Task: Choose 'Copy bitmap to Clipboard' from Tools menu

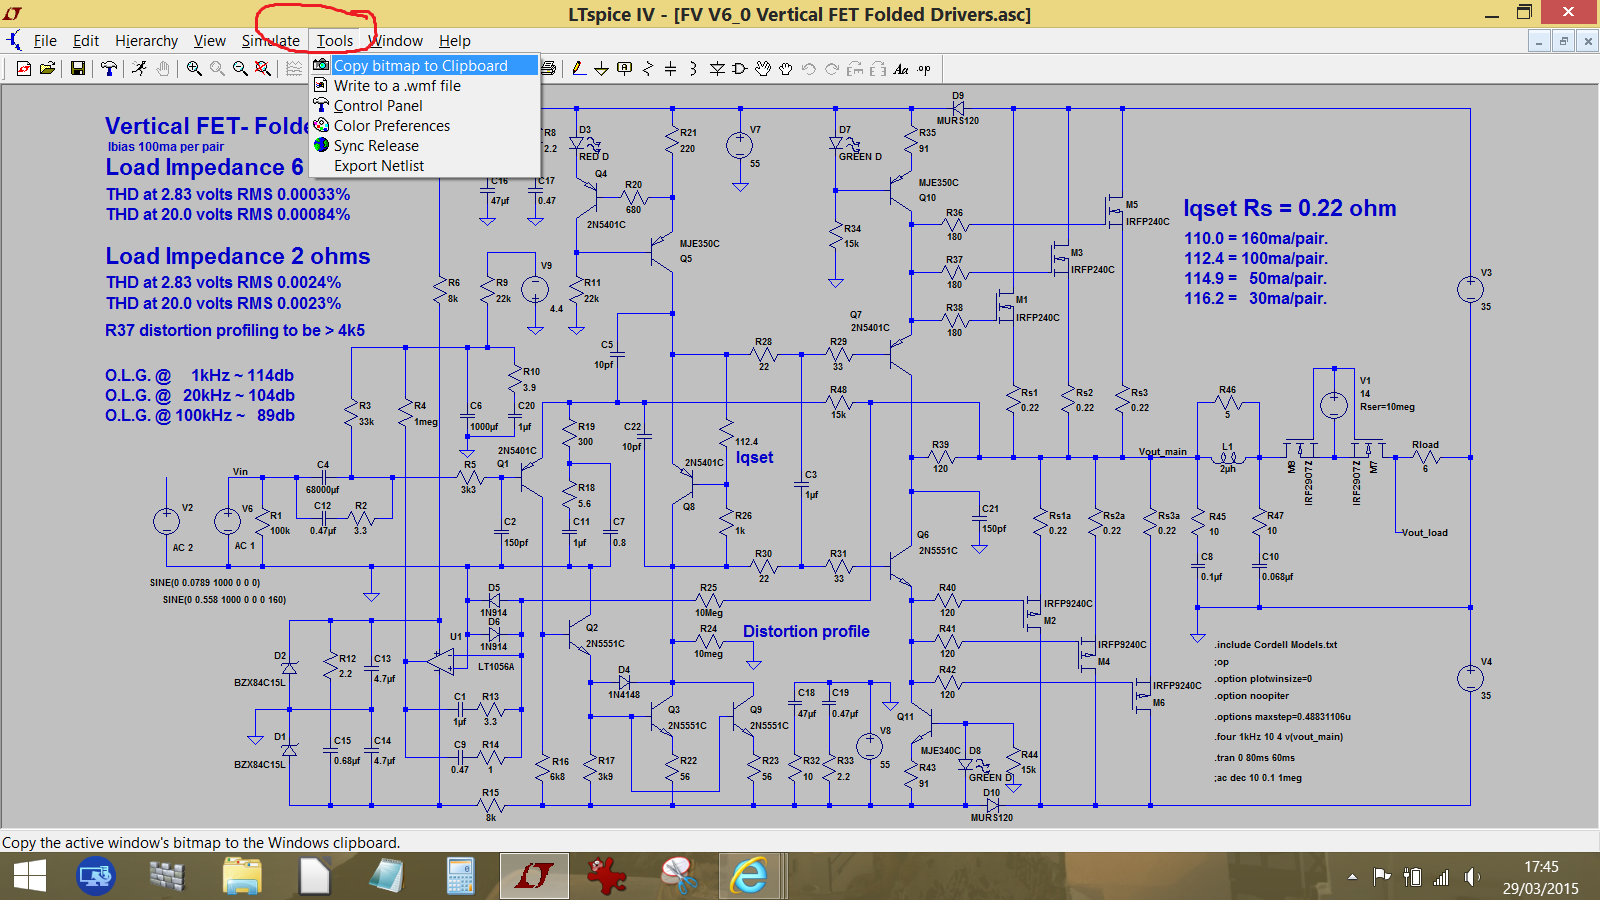Action: pyautogui.click(x=425, y=65)
